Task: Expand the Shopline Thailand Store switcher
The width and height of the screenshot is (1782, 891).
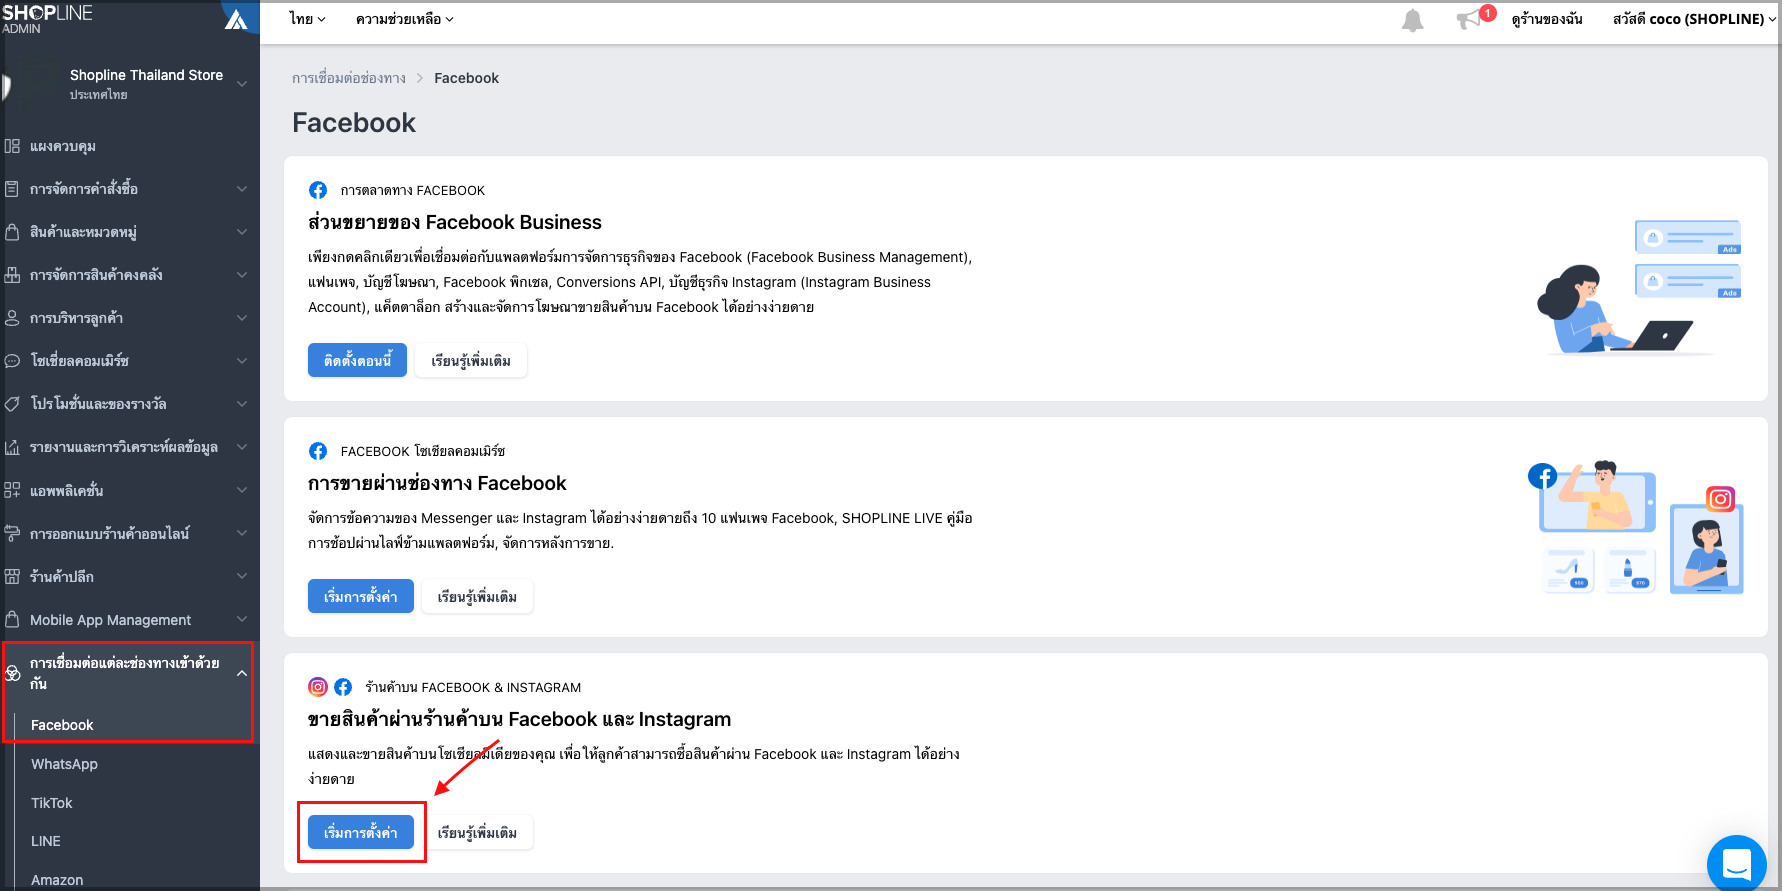Action: tap(242, 84)
